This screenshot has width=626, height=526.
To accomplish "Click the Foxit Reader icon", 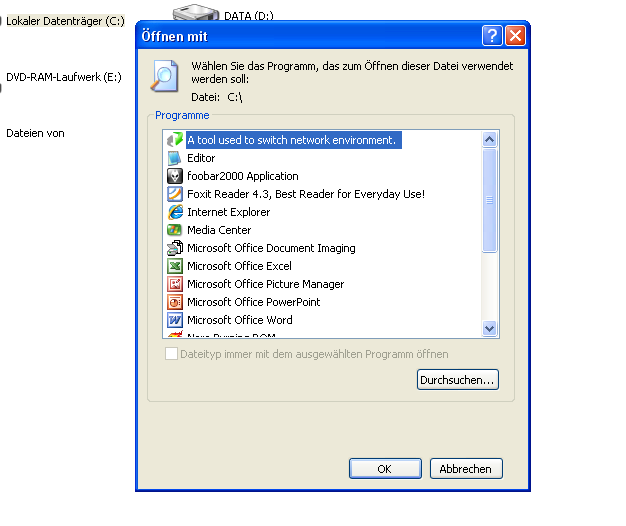I will pos(174,194).
